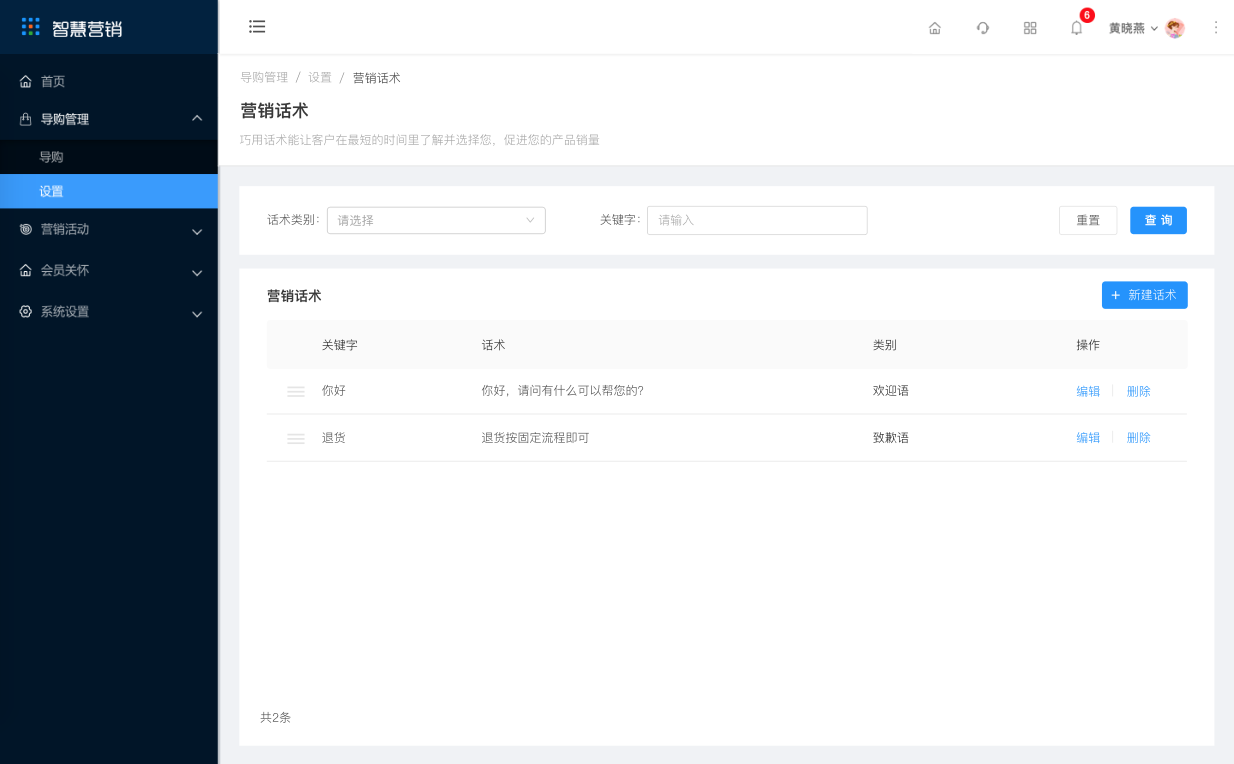Image resolution: width=1234 pixels, height=764 pixels.
Task: Open the 黄晓燕 user dropdown
Action: pyautogui.click(x=1133, y=28)
